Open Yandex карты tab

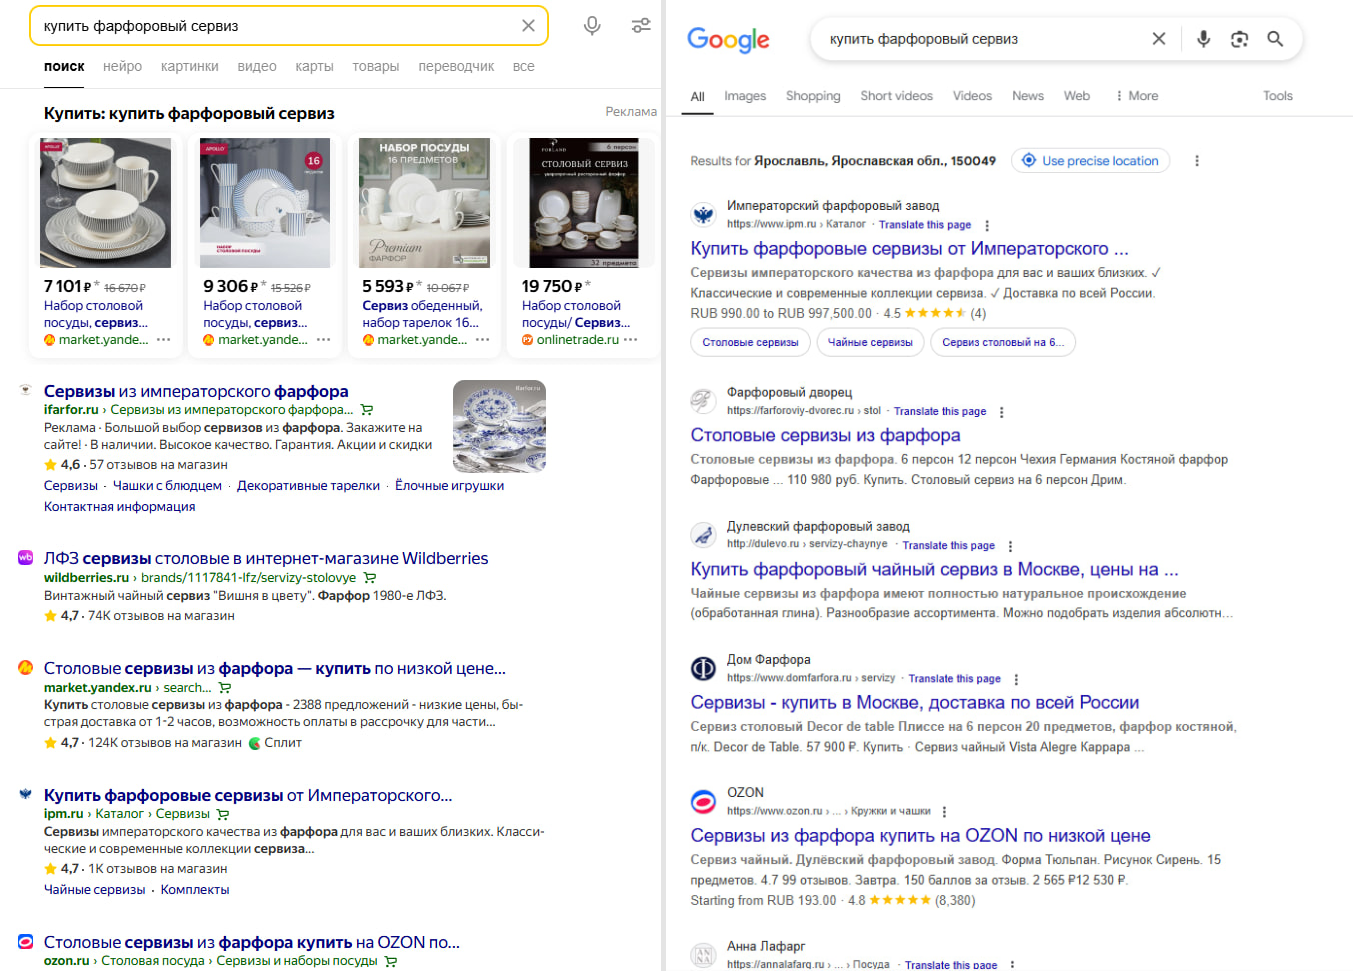pyautogui.click(x=314, y=66)
